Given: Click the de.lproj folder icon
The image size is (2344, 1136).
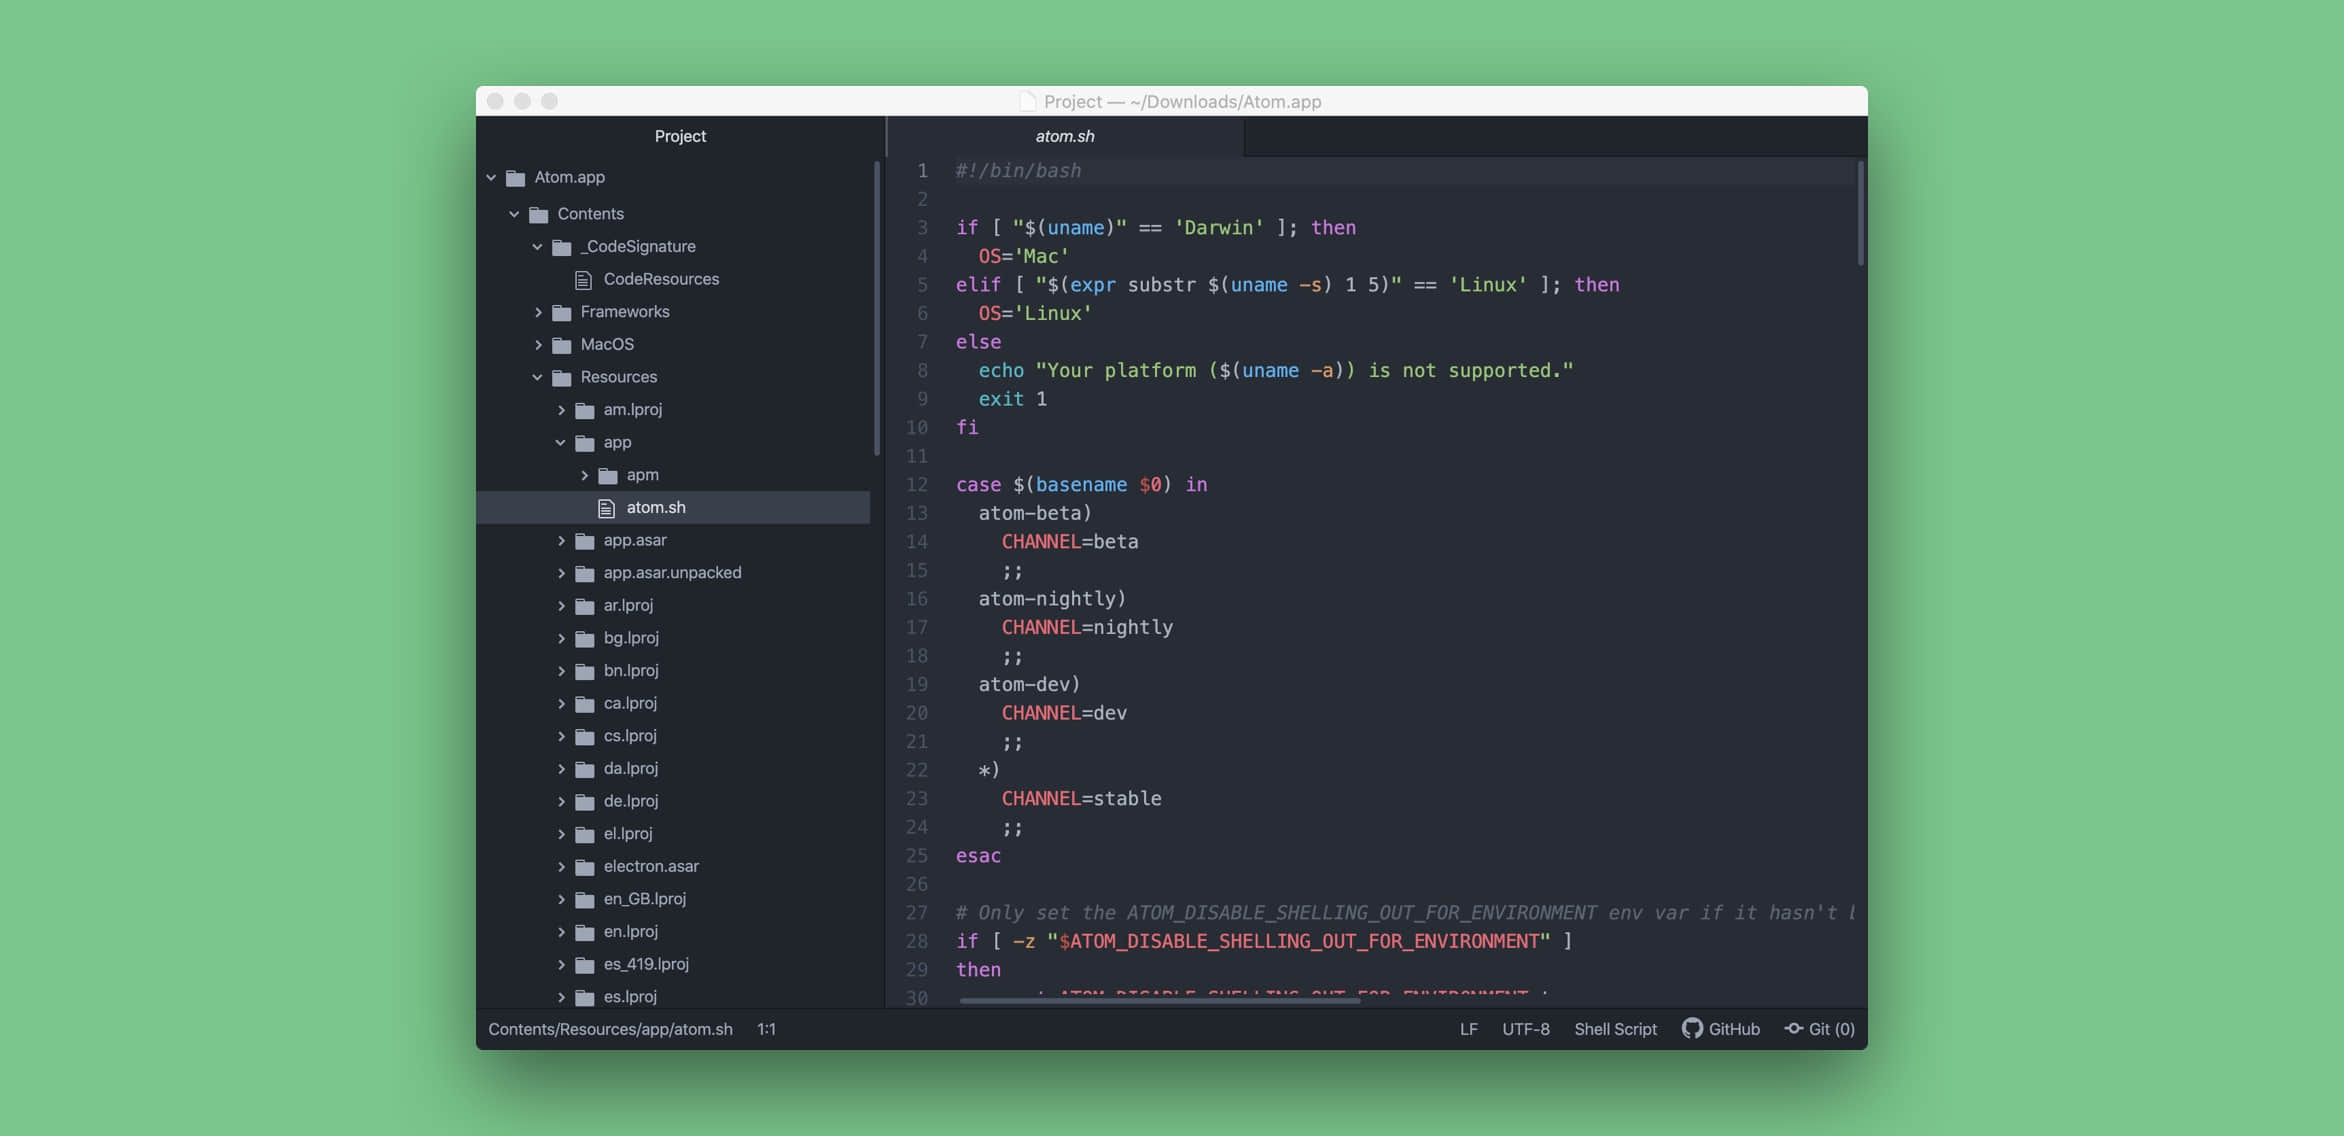Looking at the screenshot, I should (x=585, y=802).
